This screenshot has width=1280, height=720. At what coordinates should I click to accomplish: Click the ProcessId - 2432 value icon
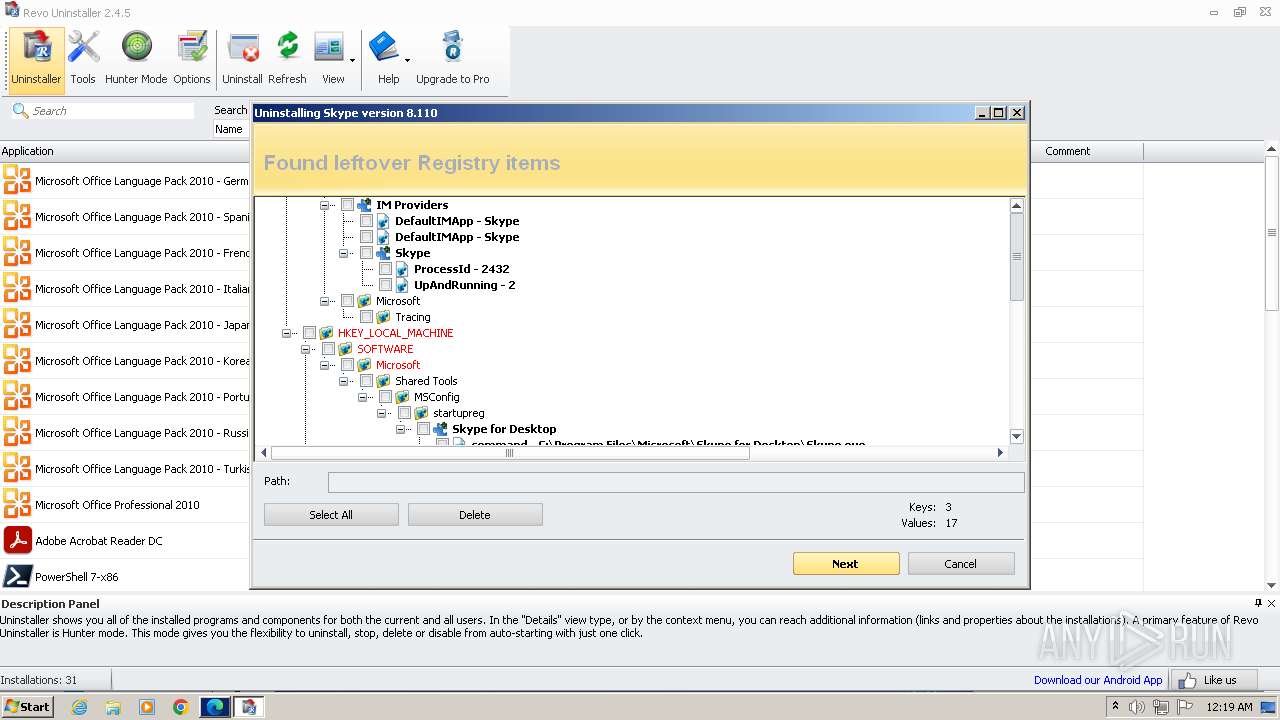pos(402,269)
